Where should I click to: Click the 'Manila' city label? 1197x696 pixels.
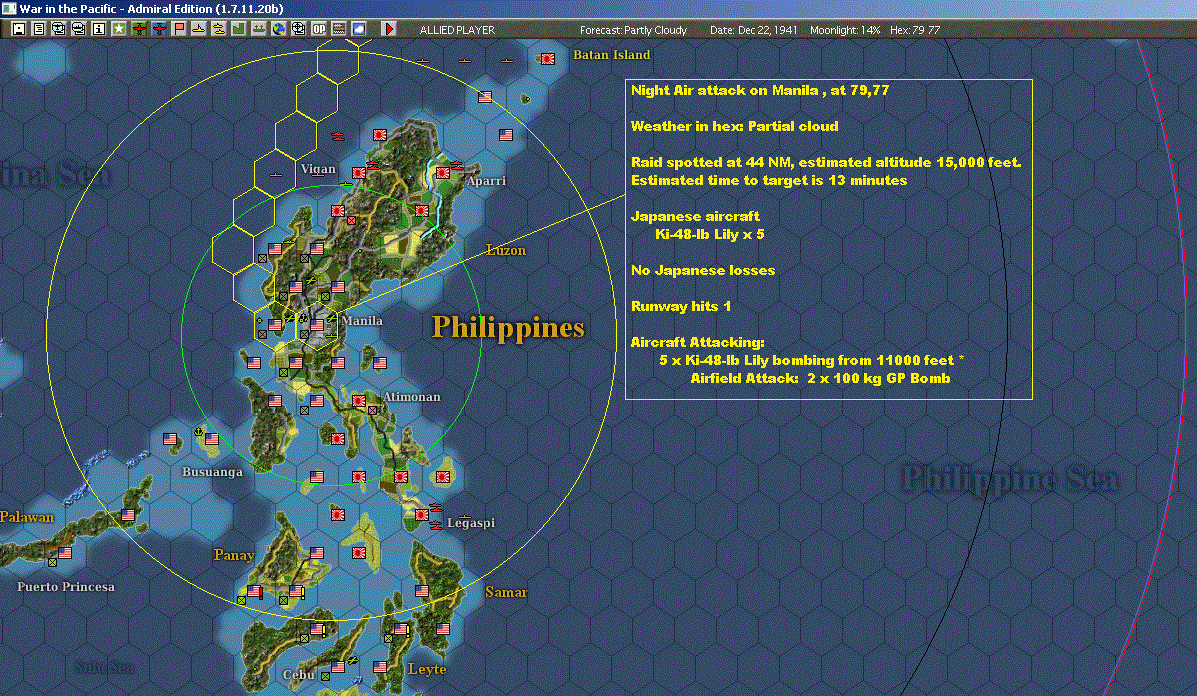point(363,321)
